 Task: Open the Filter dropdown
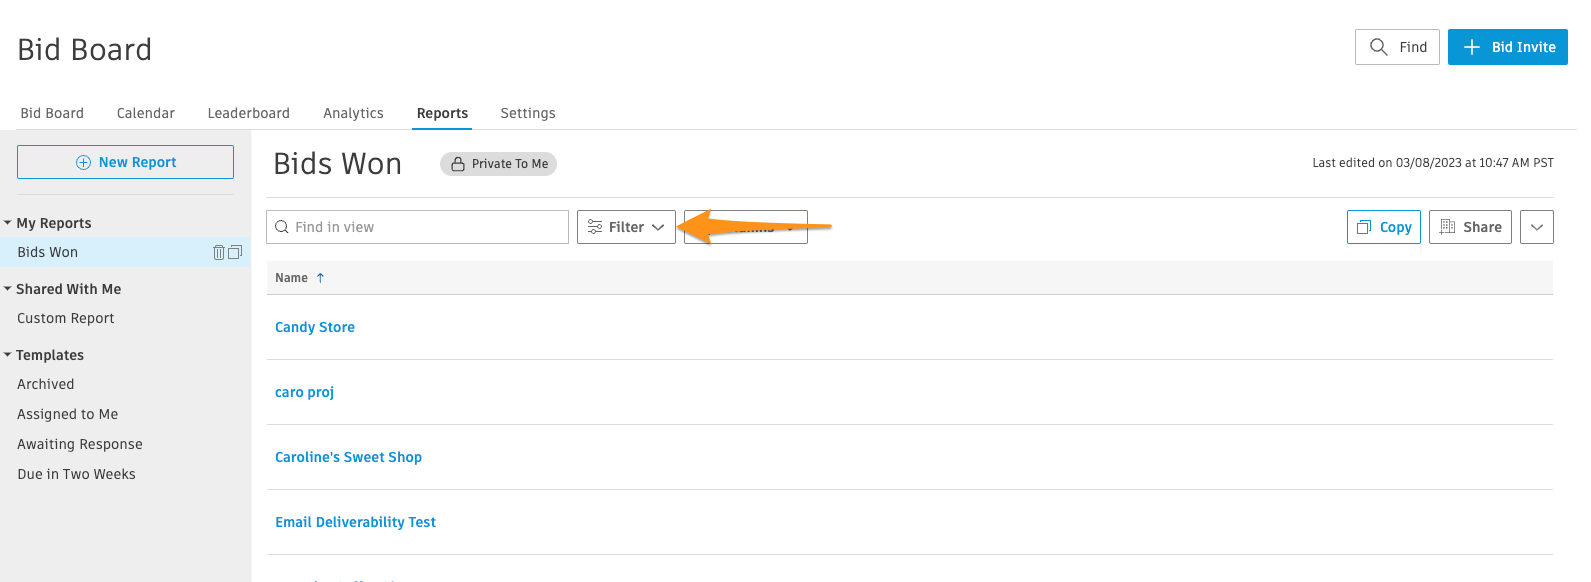pos(626,227)
